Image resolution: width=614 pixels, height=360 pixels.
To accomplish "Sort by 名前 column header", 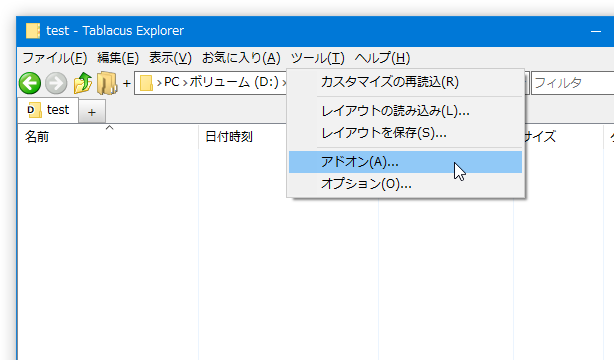I will point(108,137).
